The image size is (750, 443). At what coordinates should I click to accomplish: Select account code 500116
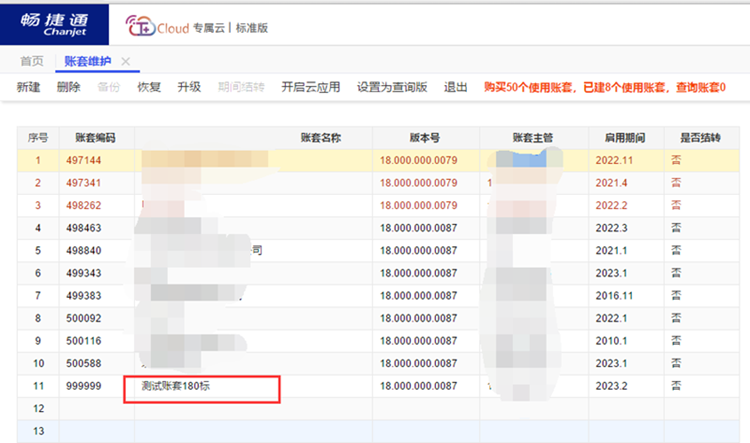[x=84, y=341]
